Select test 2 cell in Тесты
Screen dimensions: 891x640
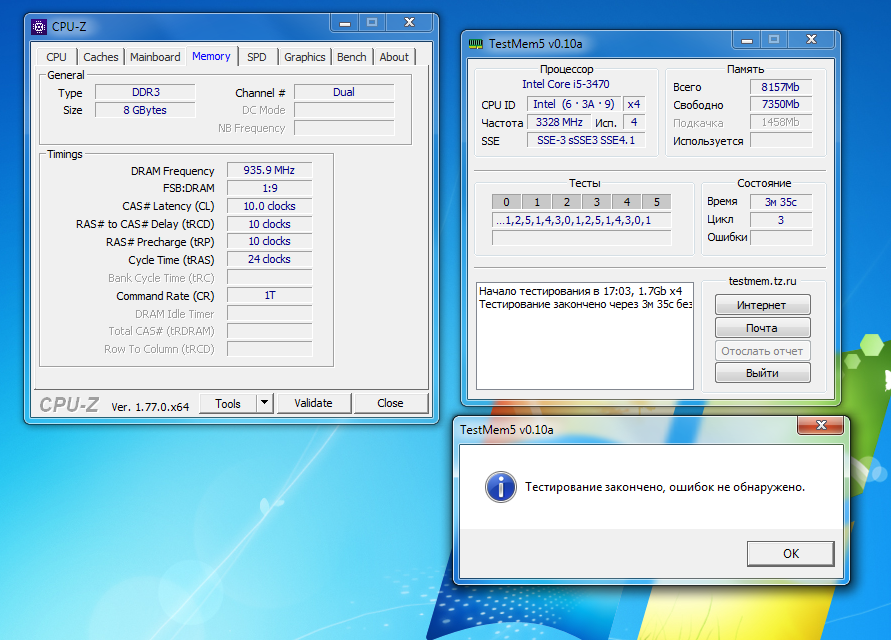(x=567, y=202)
